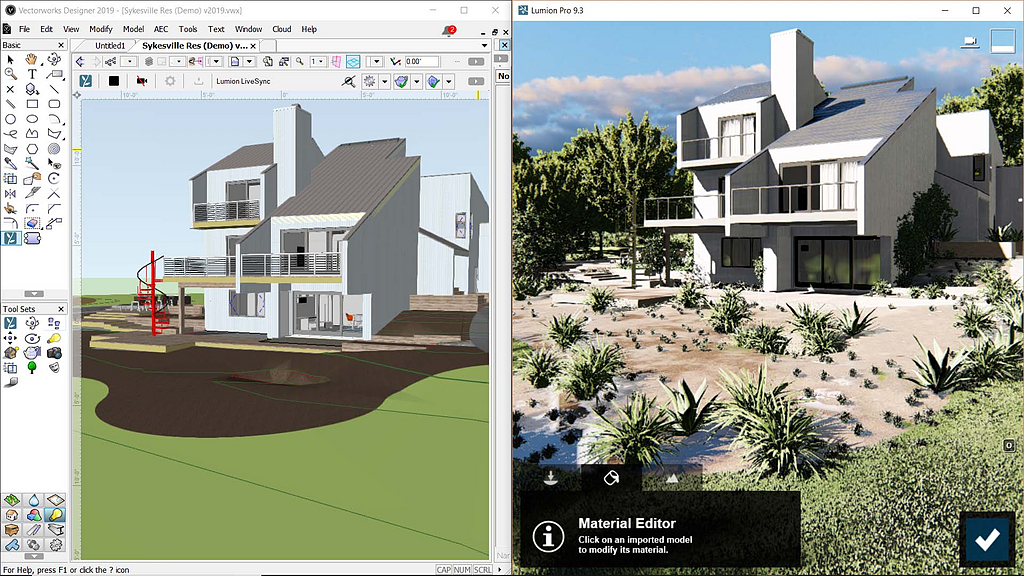This screenshot has width=1024, height=576.
Task: Open the AEC menu
Action: (x=161, y=29)
